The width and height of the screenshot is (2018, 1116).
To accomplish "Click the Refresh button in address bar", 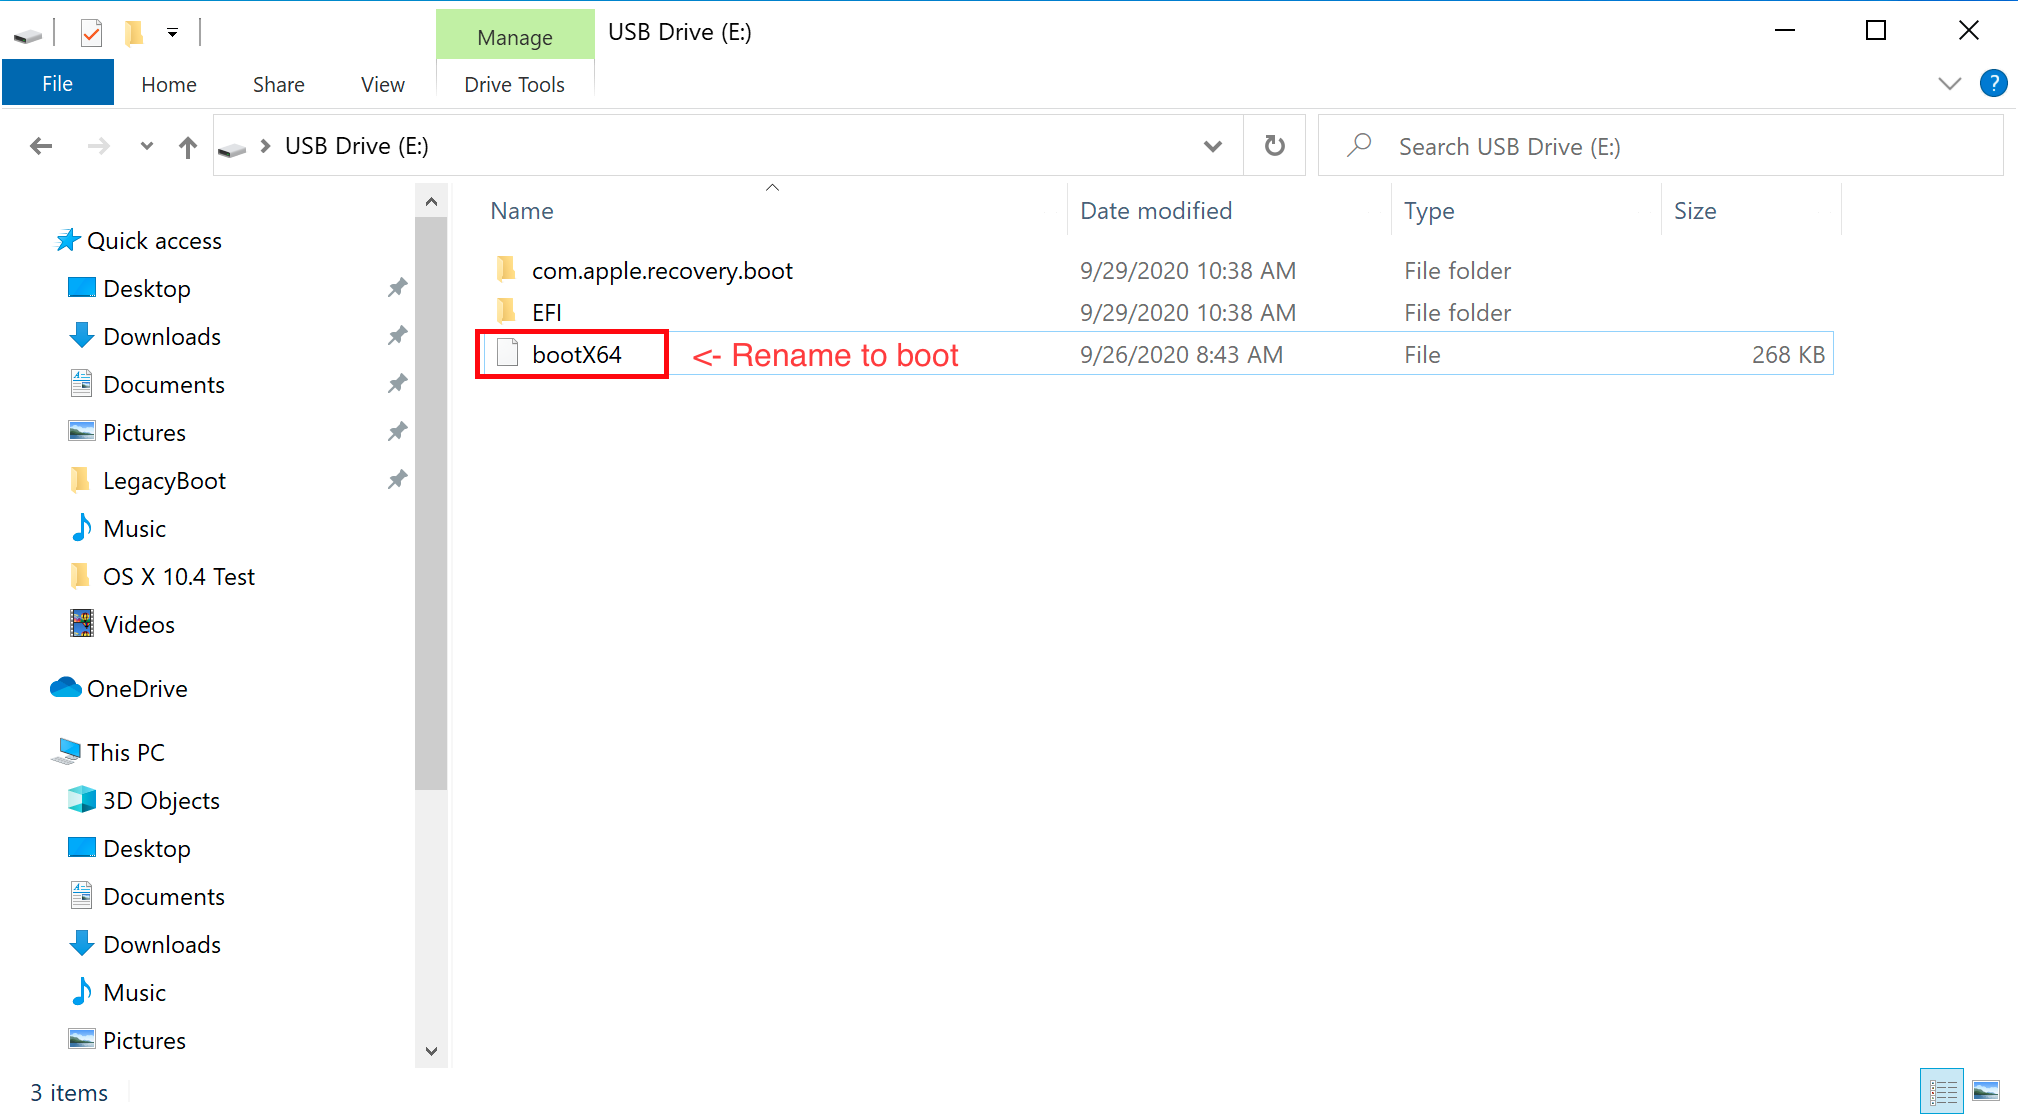I will coord(1274,146).
